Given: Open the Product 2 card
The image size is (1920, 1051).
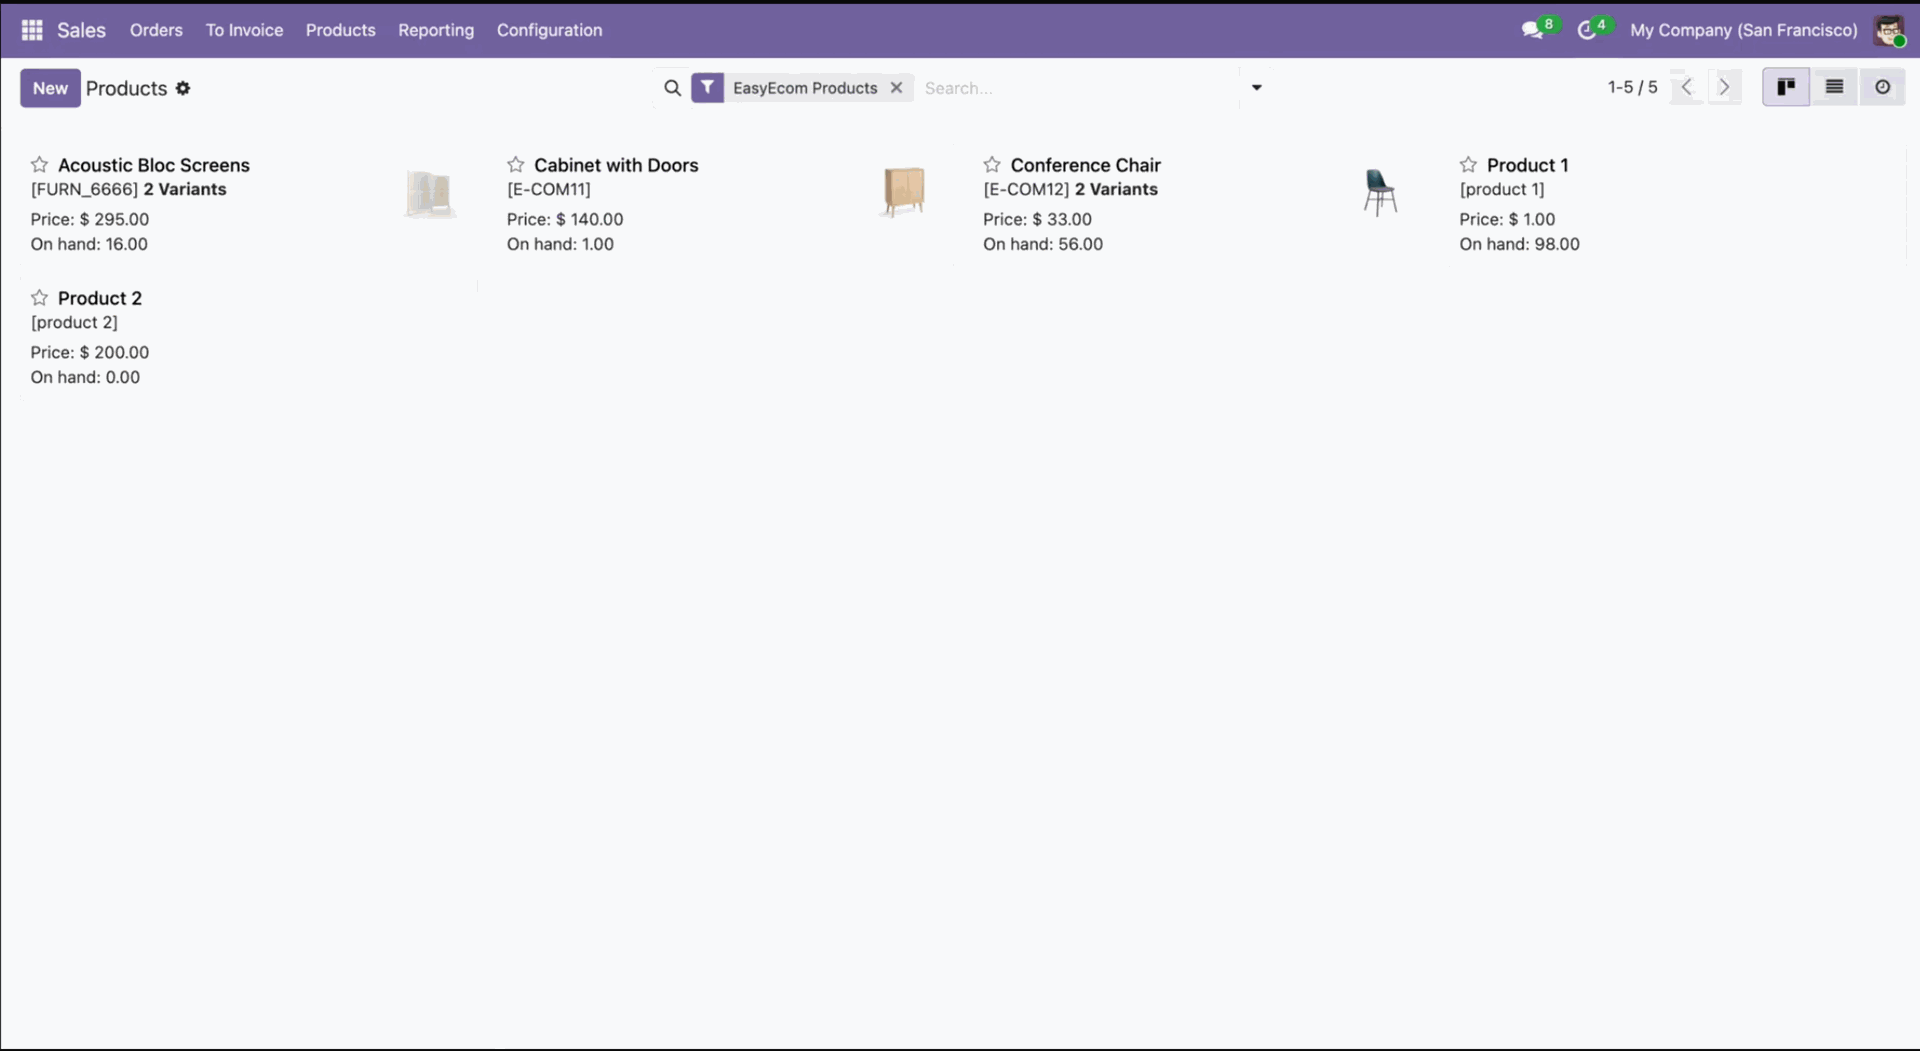Looking at the screenshot, I should click(247, 337).
